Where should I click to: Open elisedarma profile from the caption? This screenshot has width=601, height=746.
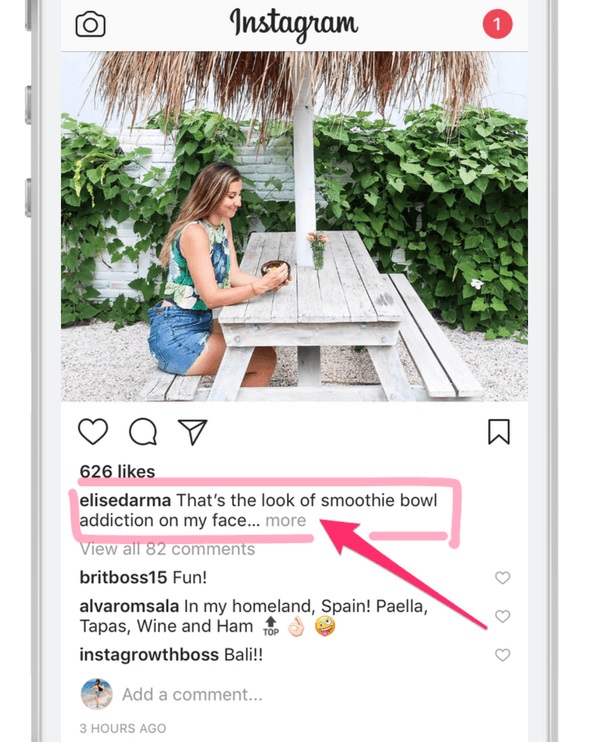125,501
